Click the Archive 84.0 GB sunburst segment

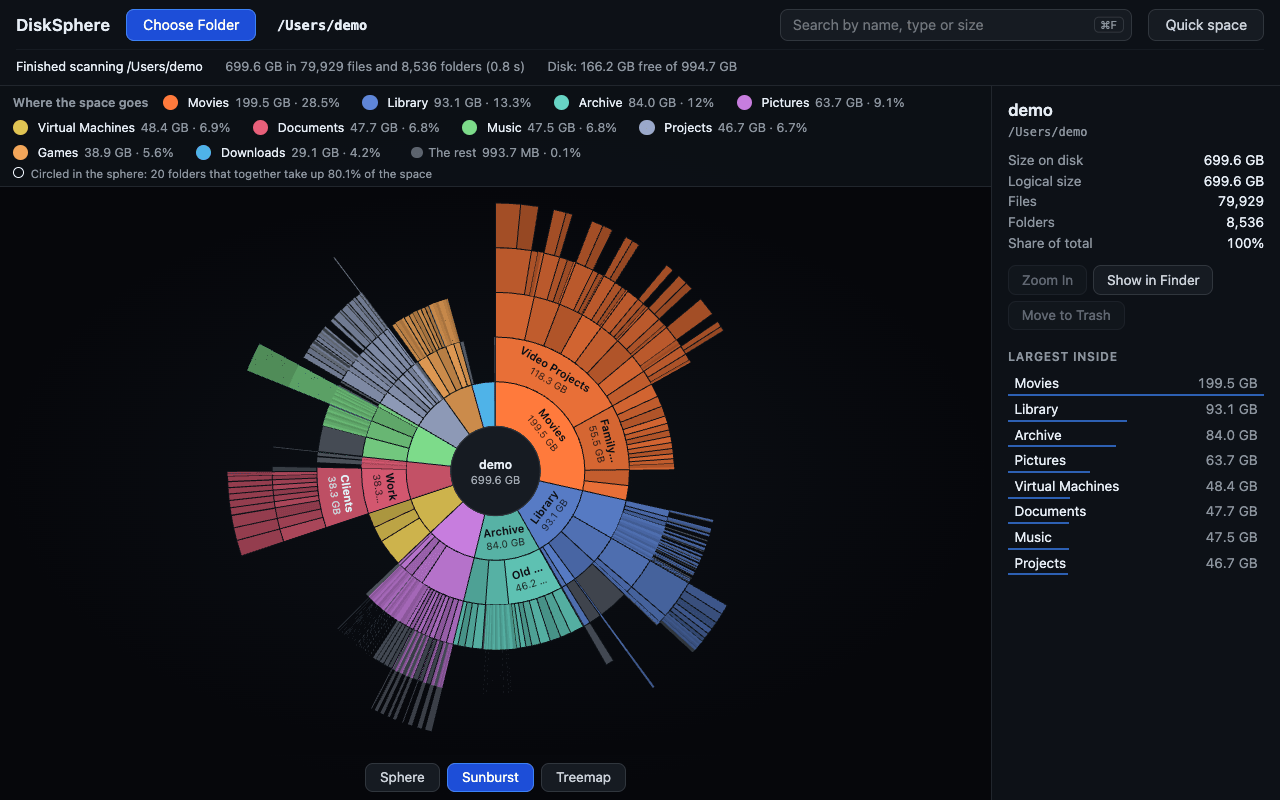[x=504, y=538]
